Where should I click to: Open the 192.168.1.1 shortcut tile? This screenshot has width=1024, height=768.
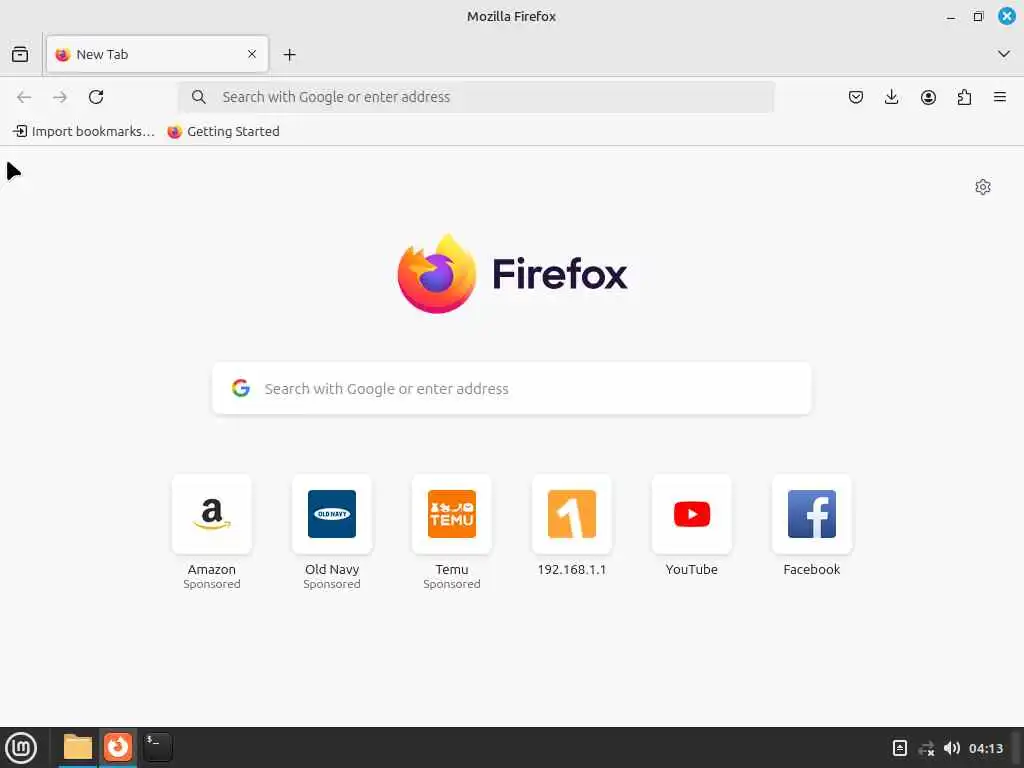click(x=572, y=514)
